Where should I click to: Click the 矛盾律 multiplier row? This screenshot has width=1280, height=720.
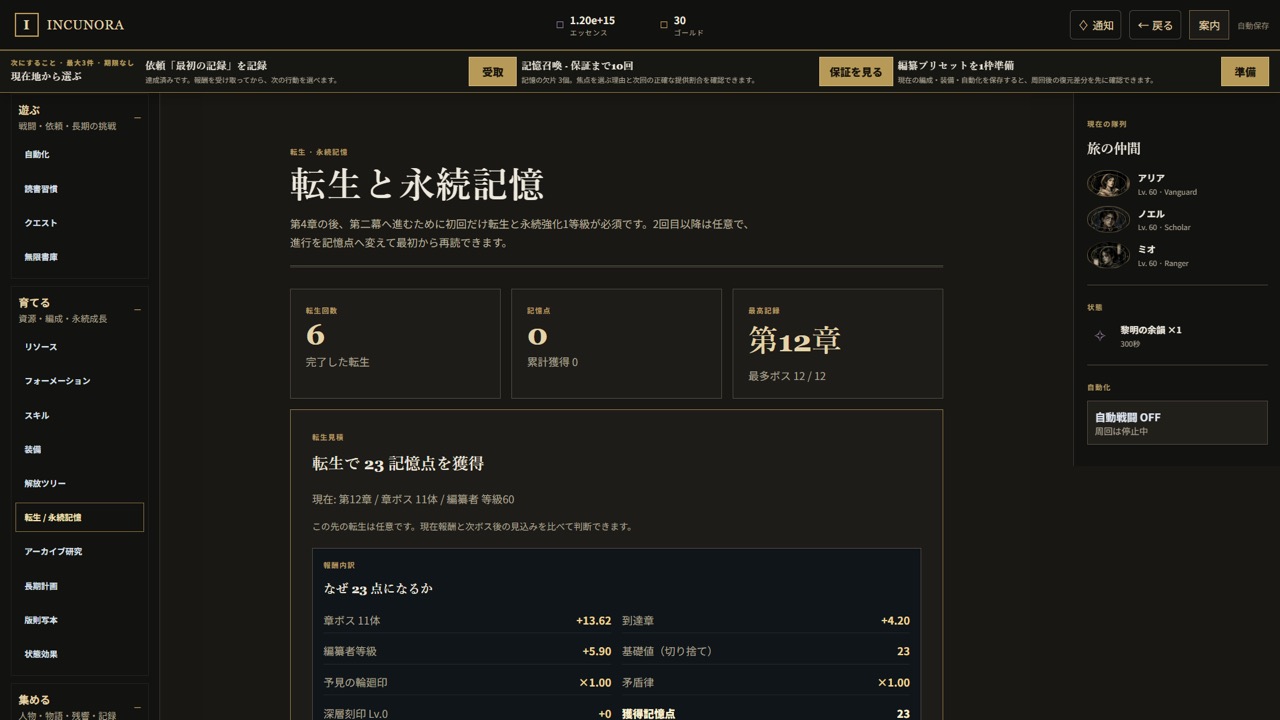point(766,683)
